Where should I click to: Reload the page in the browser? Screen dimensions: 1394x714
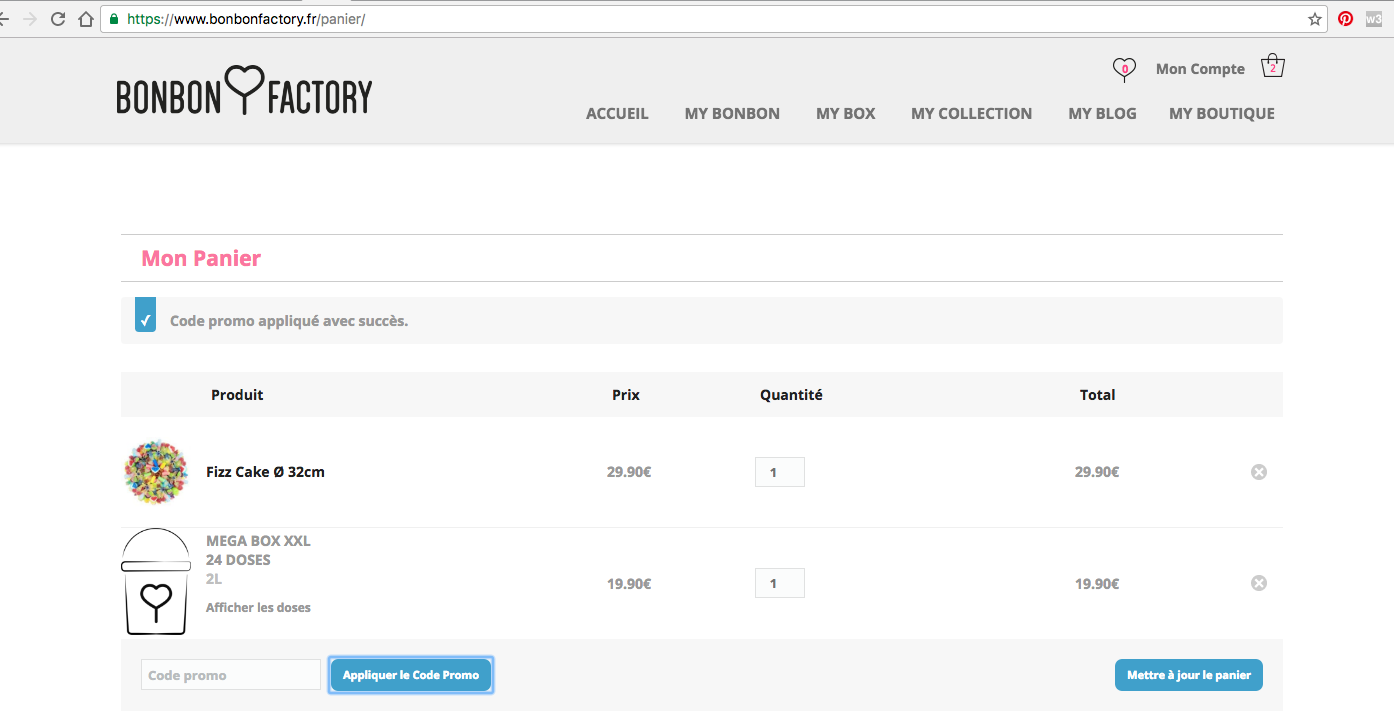58,19
